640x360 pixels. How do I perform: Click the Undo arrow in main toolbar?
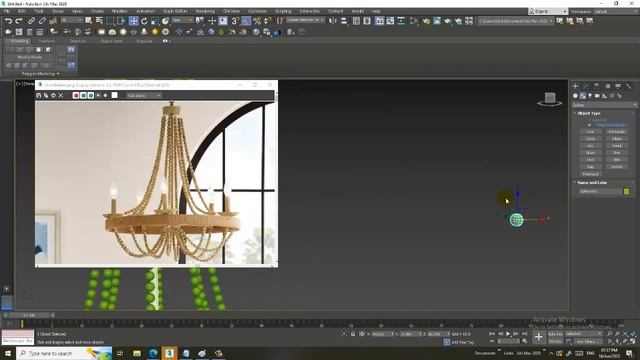click(x=9, y=20)
